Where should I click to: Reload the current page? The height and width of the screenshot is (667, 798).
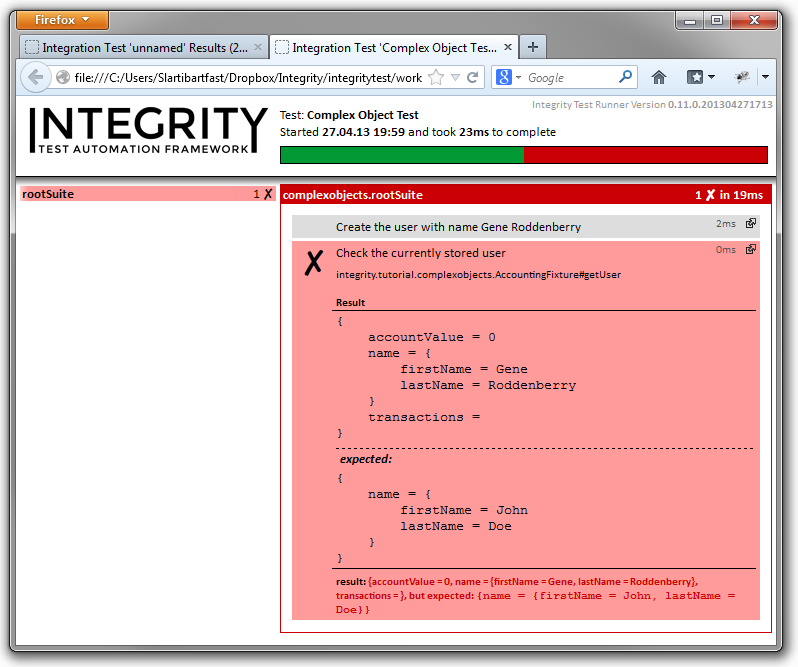point(473,77)
